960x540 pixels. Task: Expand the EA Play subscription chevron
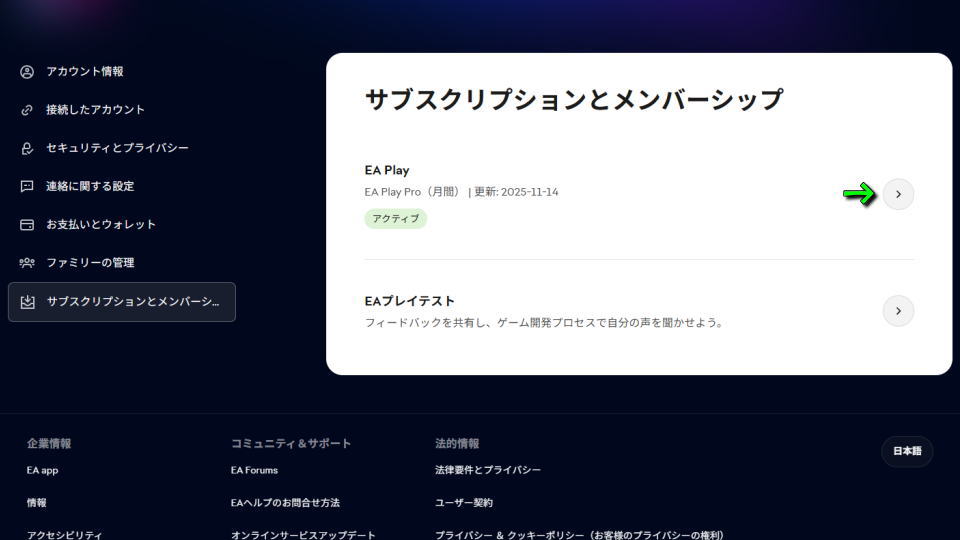pyautogui.click(x=898, y=194)
